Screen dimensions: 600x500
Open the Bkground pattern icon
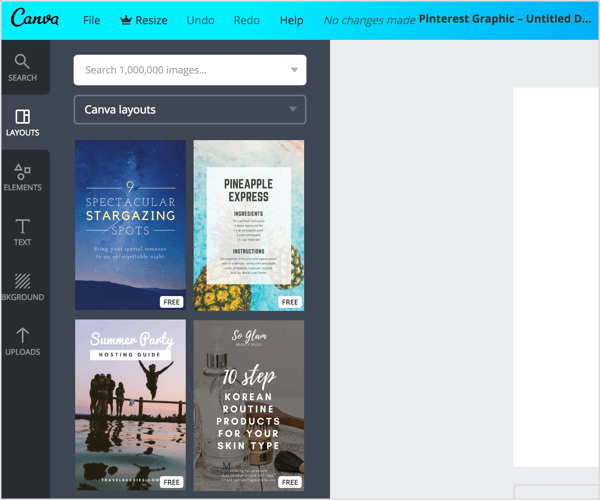tap(22, 281)
